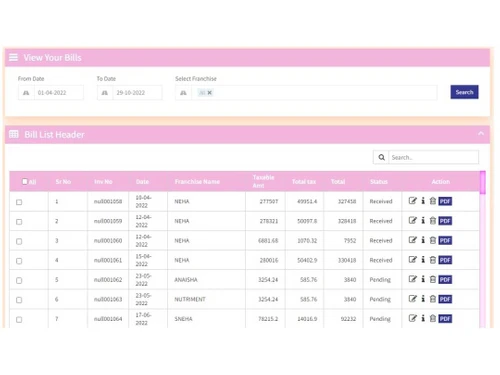Open PDF for bill null001059
Screen dimensions: 500x375
(x=445, y=221)
